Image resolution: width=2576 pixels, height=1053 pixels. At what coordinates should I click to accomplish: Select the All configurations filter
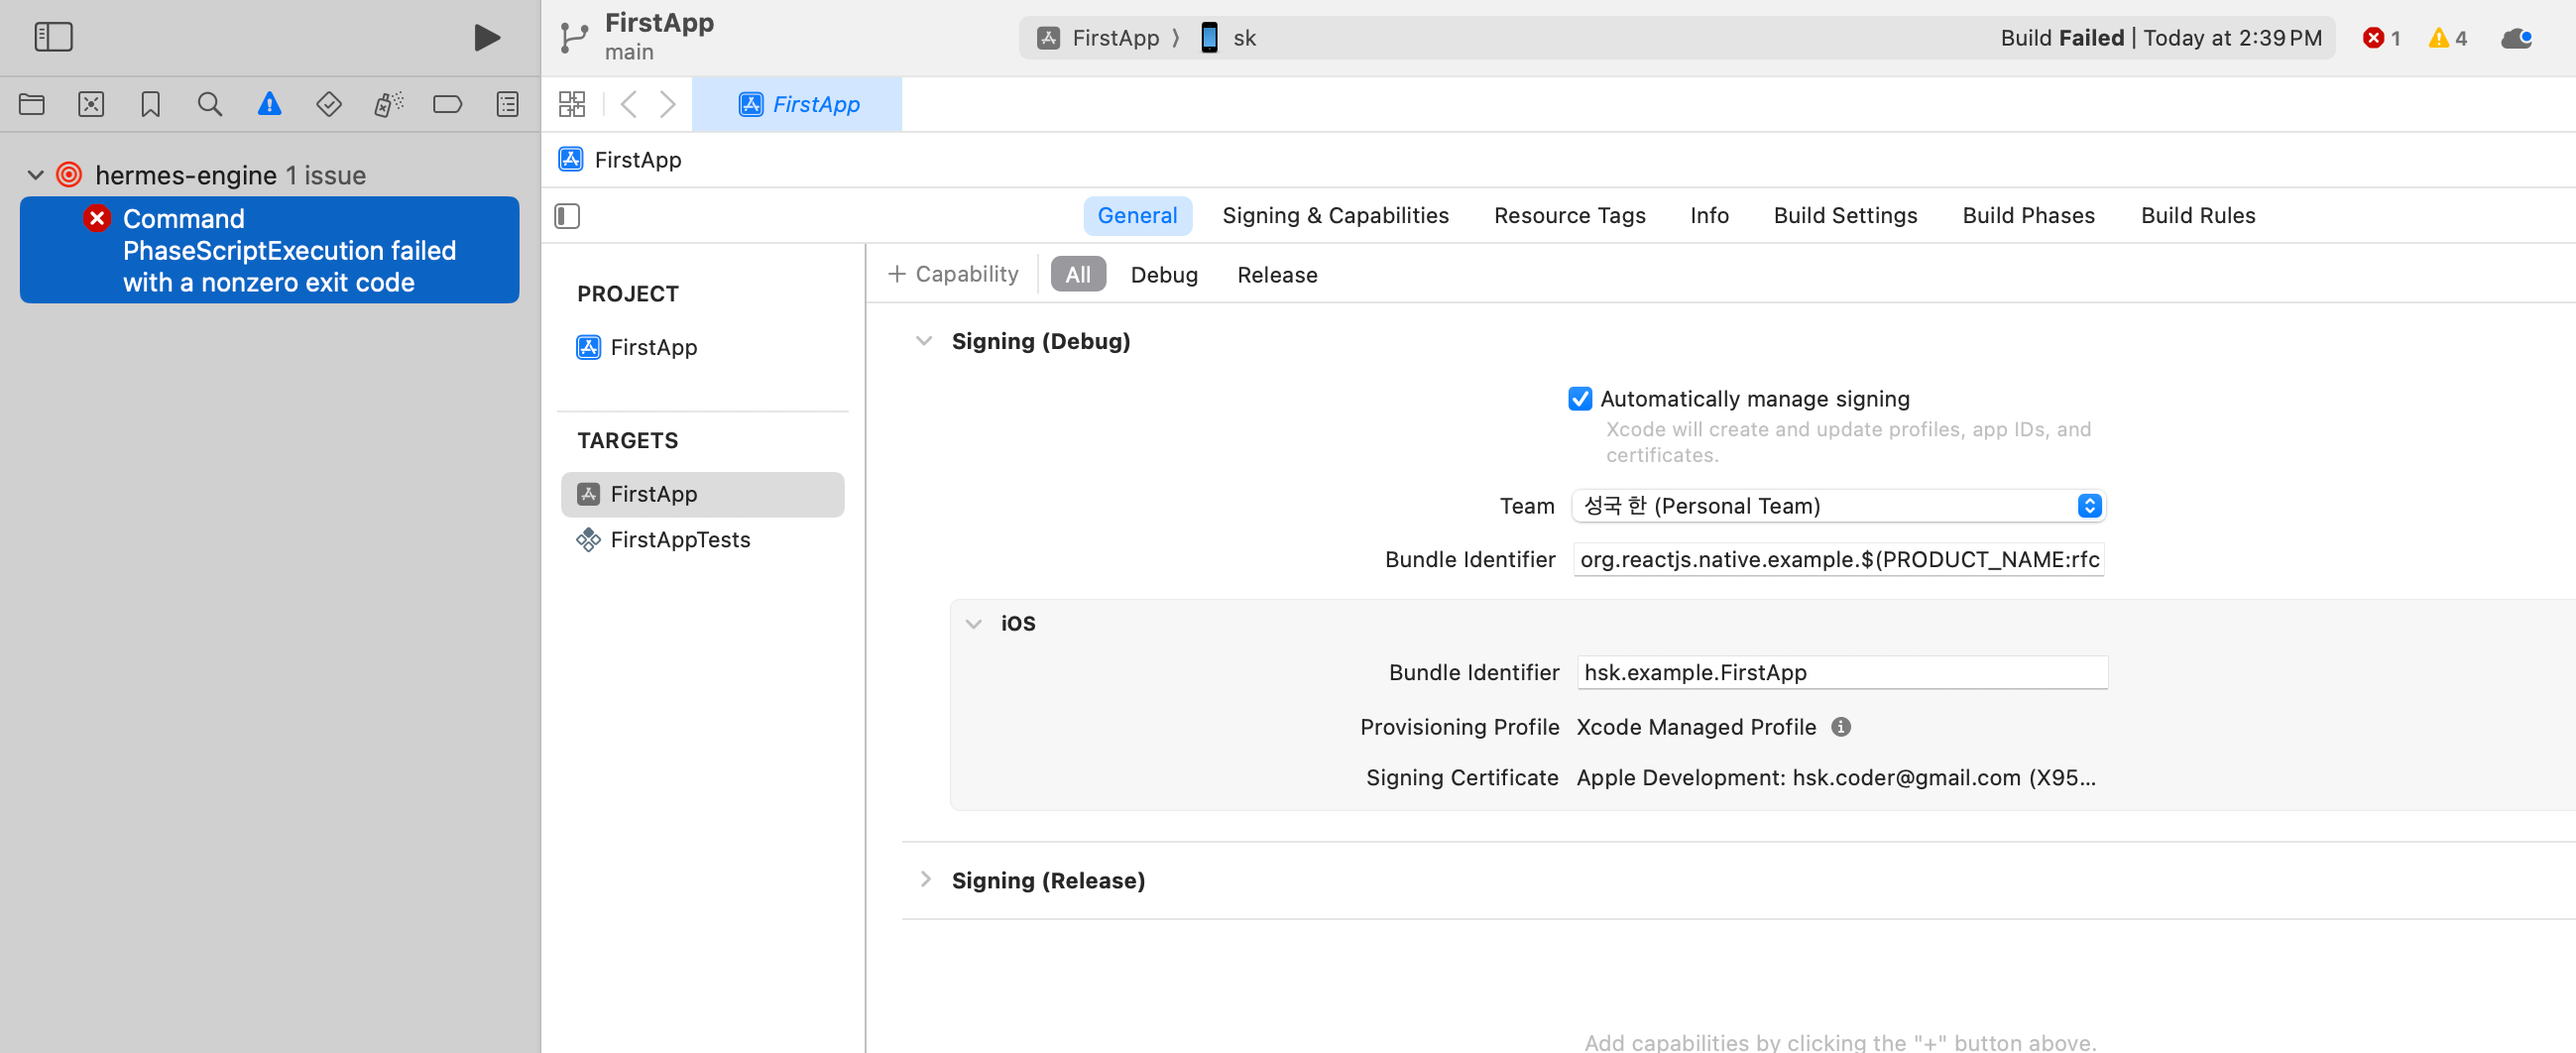coord(1078,274)
